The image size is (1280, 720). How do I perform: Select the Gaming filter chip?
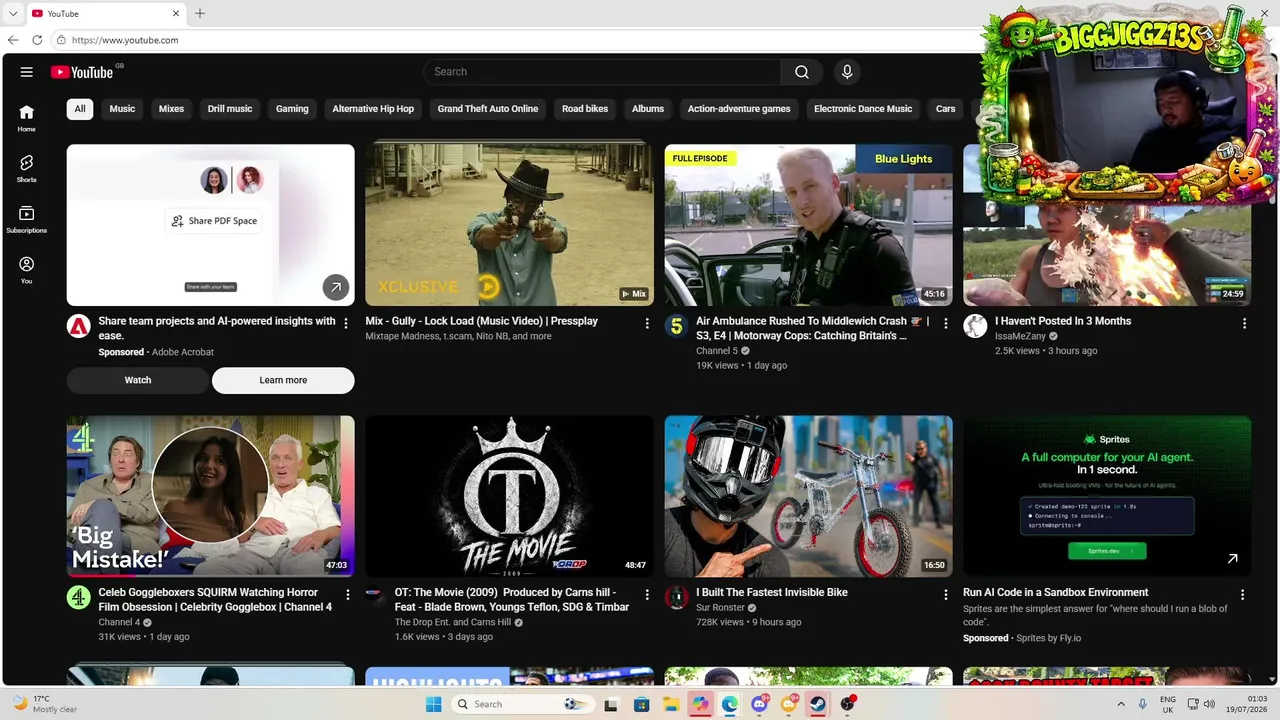point(292,109)
